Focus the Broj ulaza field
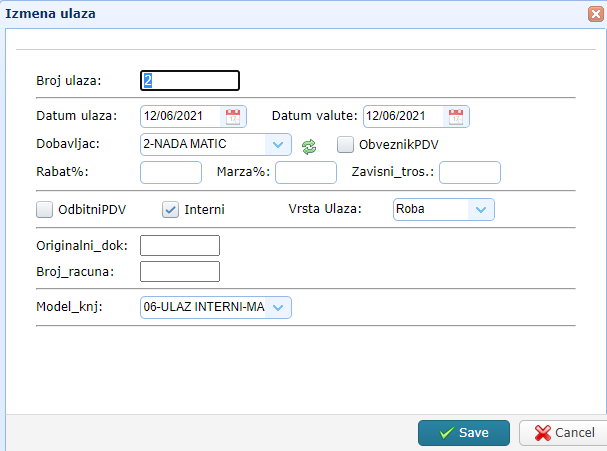The height and width of the screenshot is (451, 607). 190,81
